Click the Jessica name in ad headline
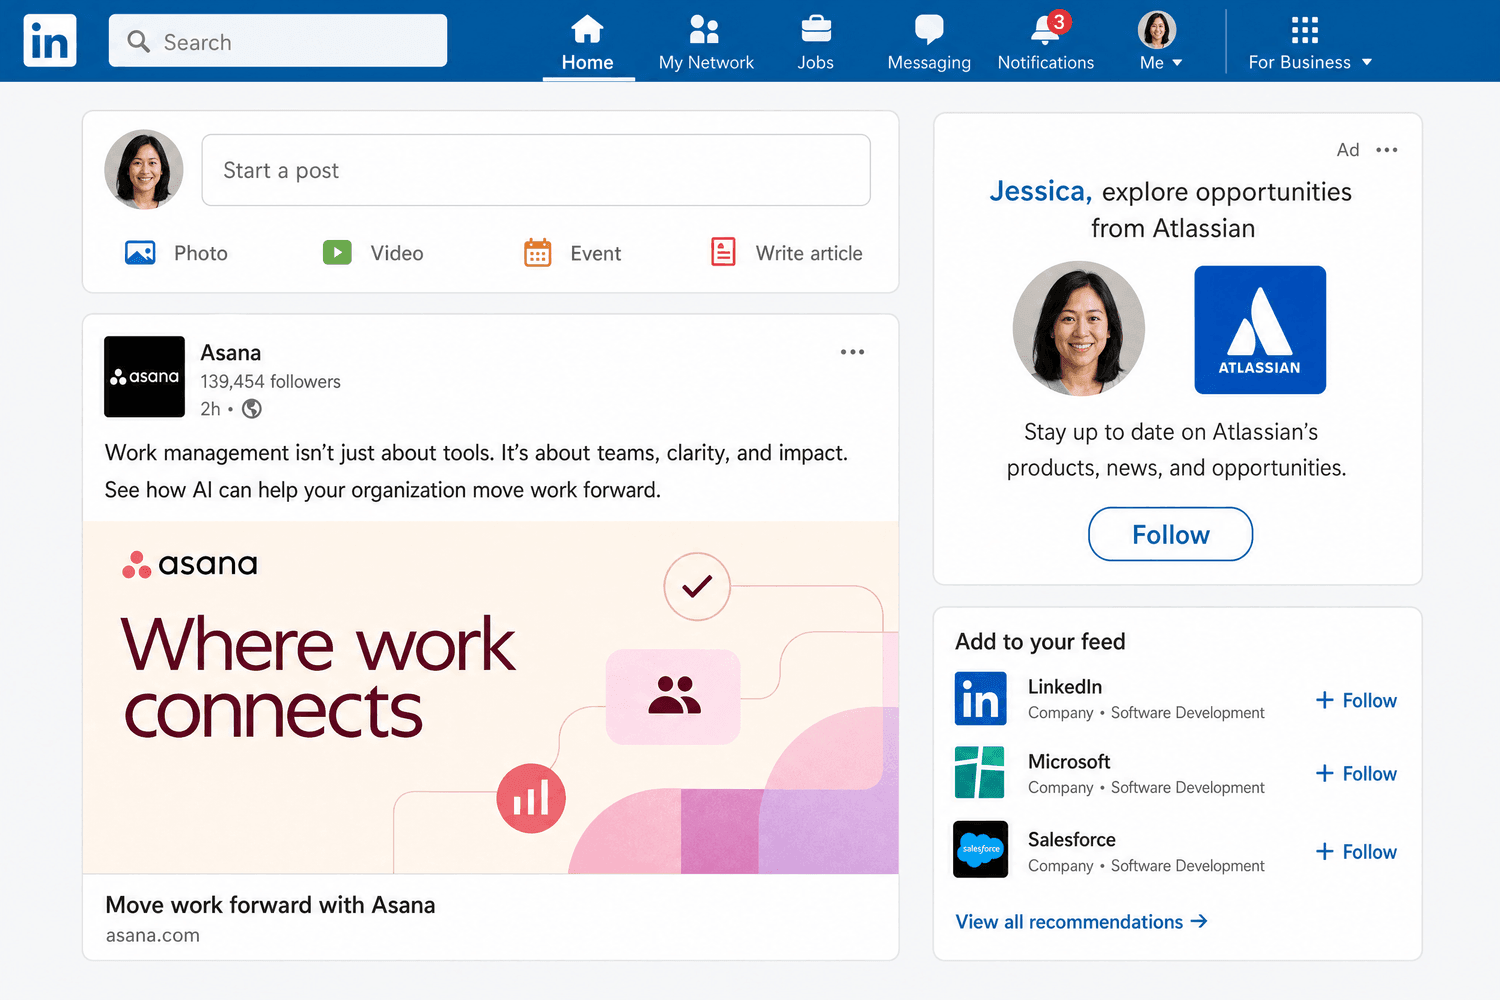The width and height of the screenshot is (1500, 1000). pyautogui.click(x=1040, y=191)
